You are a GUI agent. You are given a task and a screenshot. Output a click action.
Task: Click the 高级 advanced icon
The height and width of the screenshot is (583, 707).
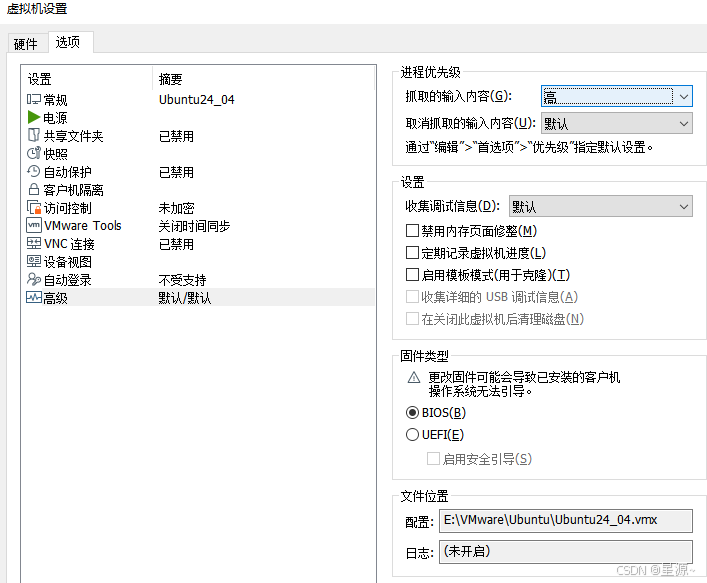pos(34,298)
